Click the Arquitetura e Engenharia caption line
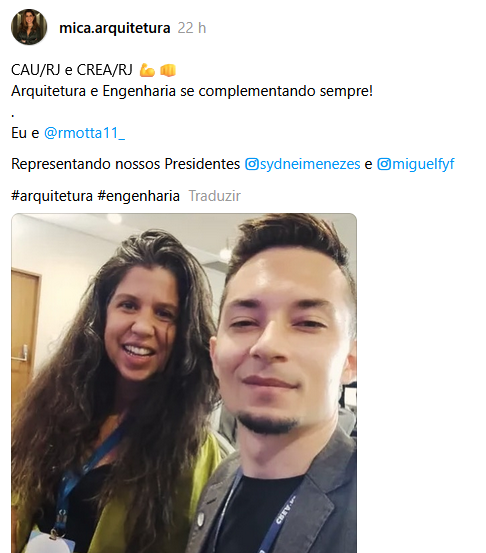The width and height of the screenshot is (486, 553). [192, 91]
